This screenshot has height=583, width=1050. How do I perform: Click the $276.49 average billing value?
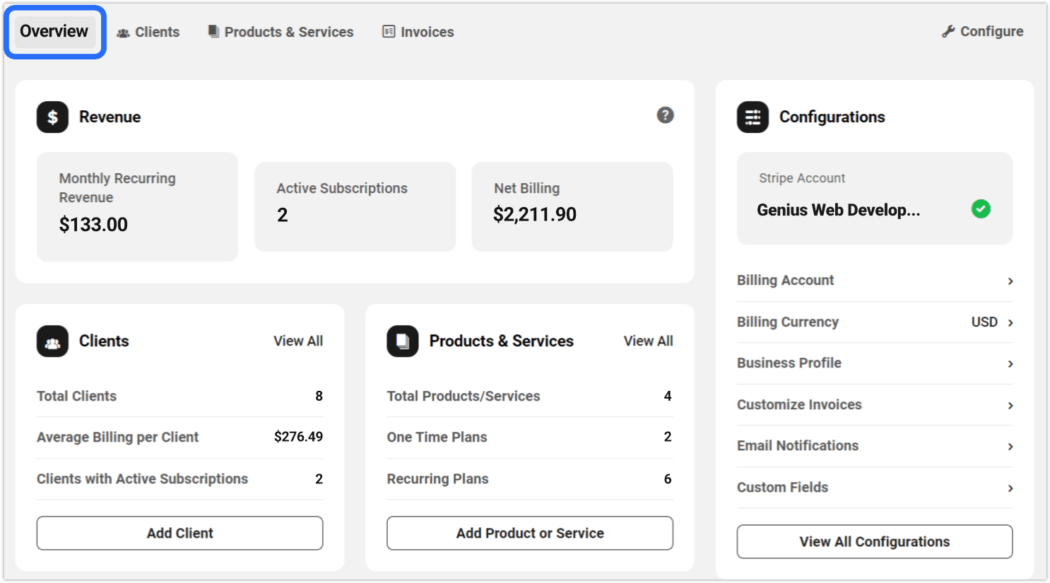[298, 437]
